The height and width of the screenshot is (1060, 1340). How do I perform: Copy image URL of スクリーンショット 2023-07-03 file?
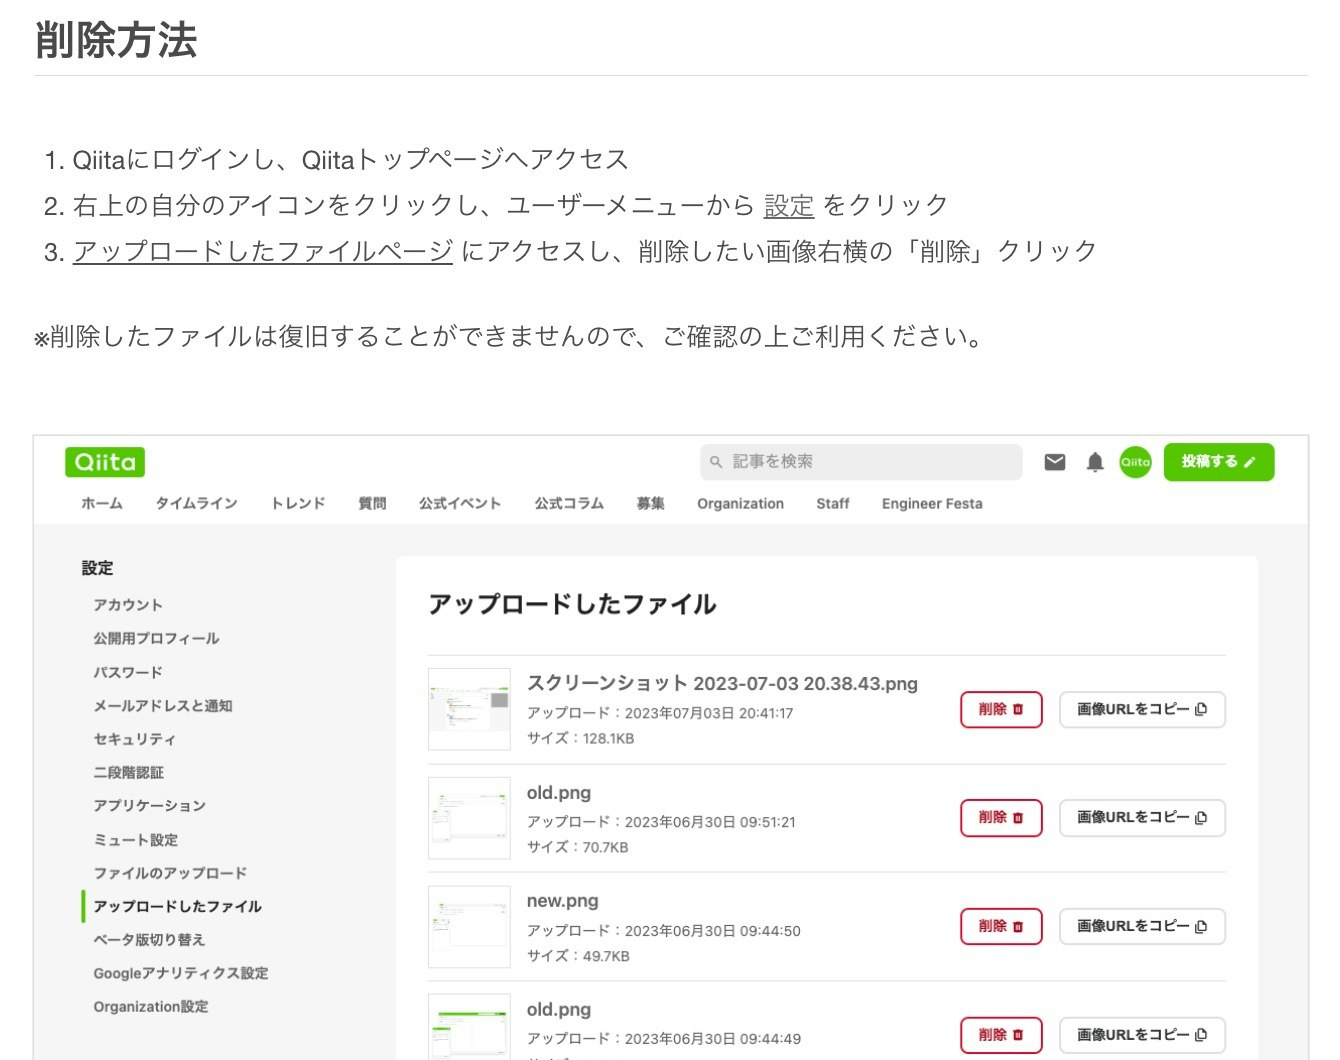(1142, 710)
